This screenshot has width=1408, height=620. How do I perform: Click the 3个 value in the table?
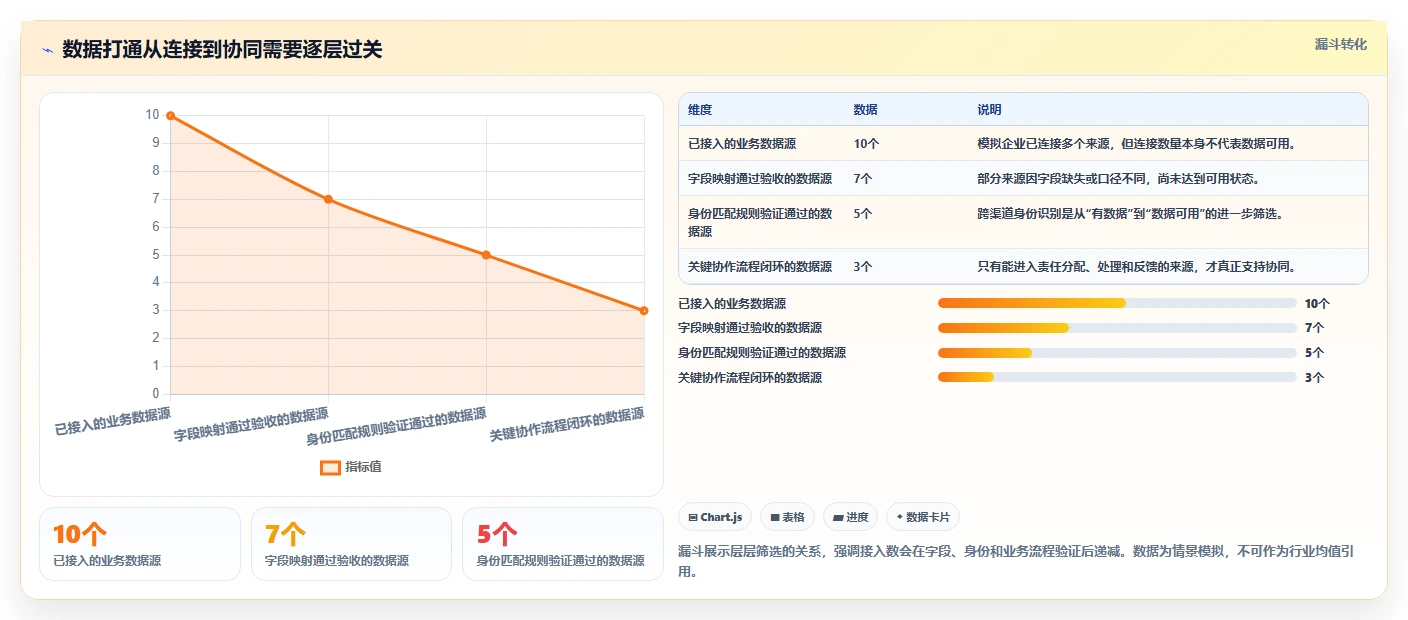tap(863, 267)
